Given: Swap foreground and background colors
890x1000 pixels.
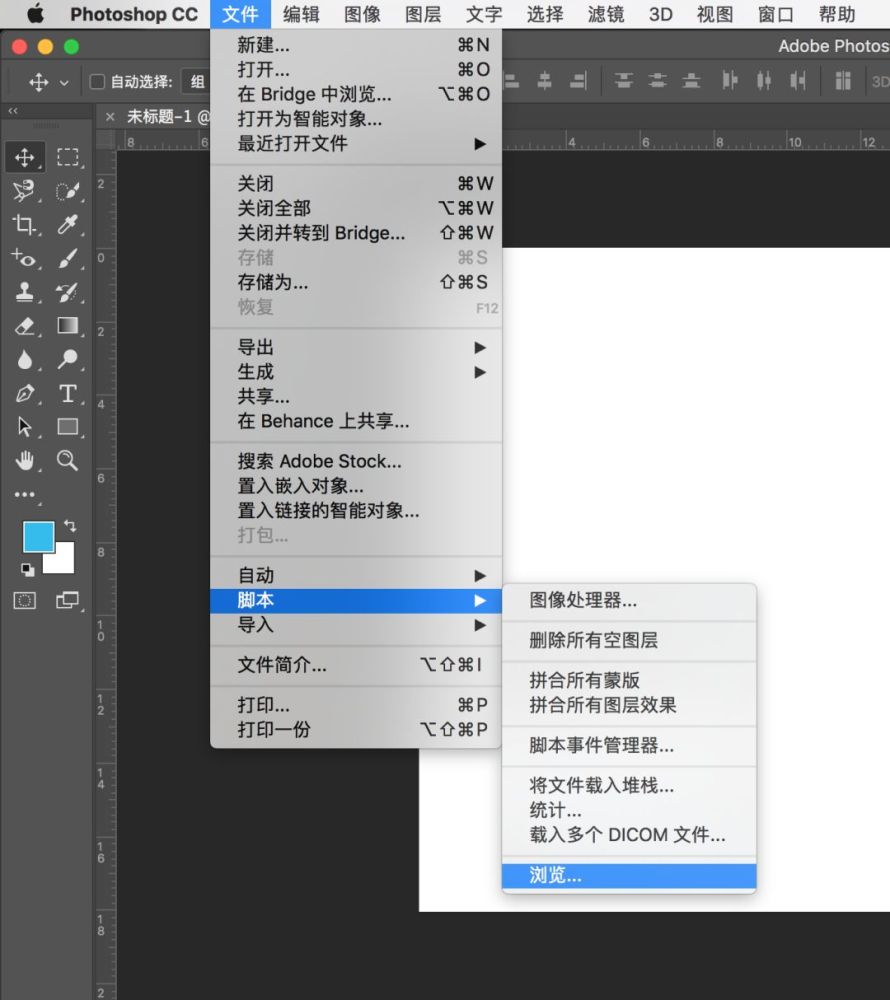Looking at the screenshot, I should coord(70,524).
